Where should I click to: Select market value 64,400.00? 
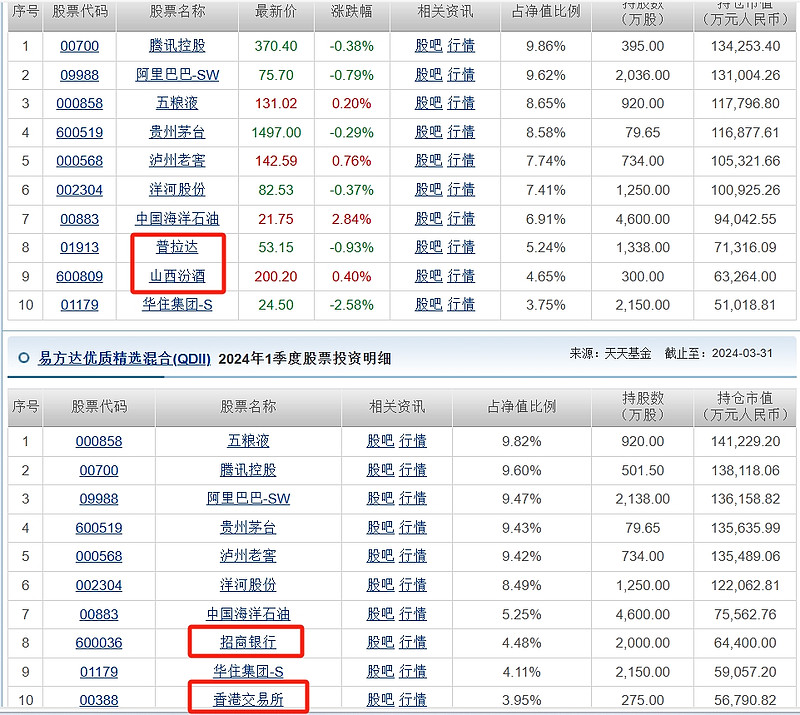tap(745, 643)
